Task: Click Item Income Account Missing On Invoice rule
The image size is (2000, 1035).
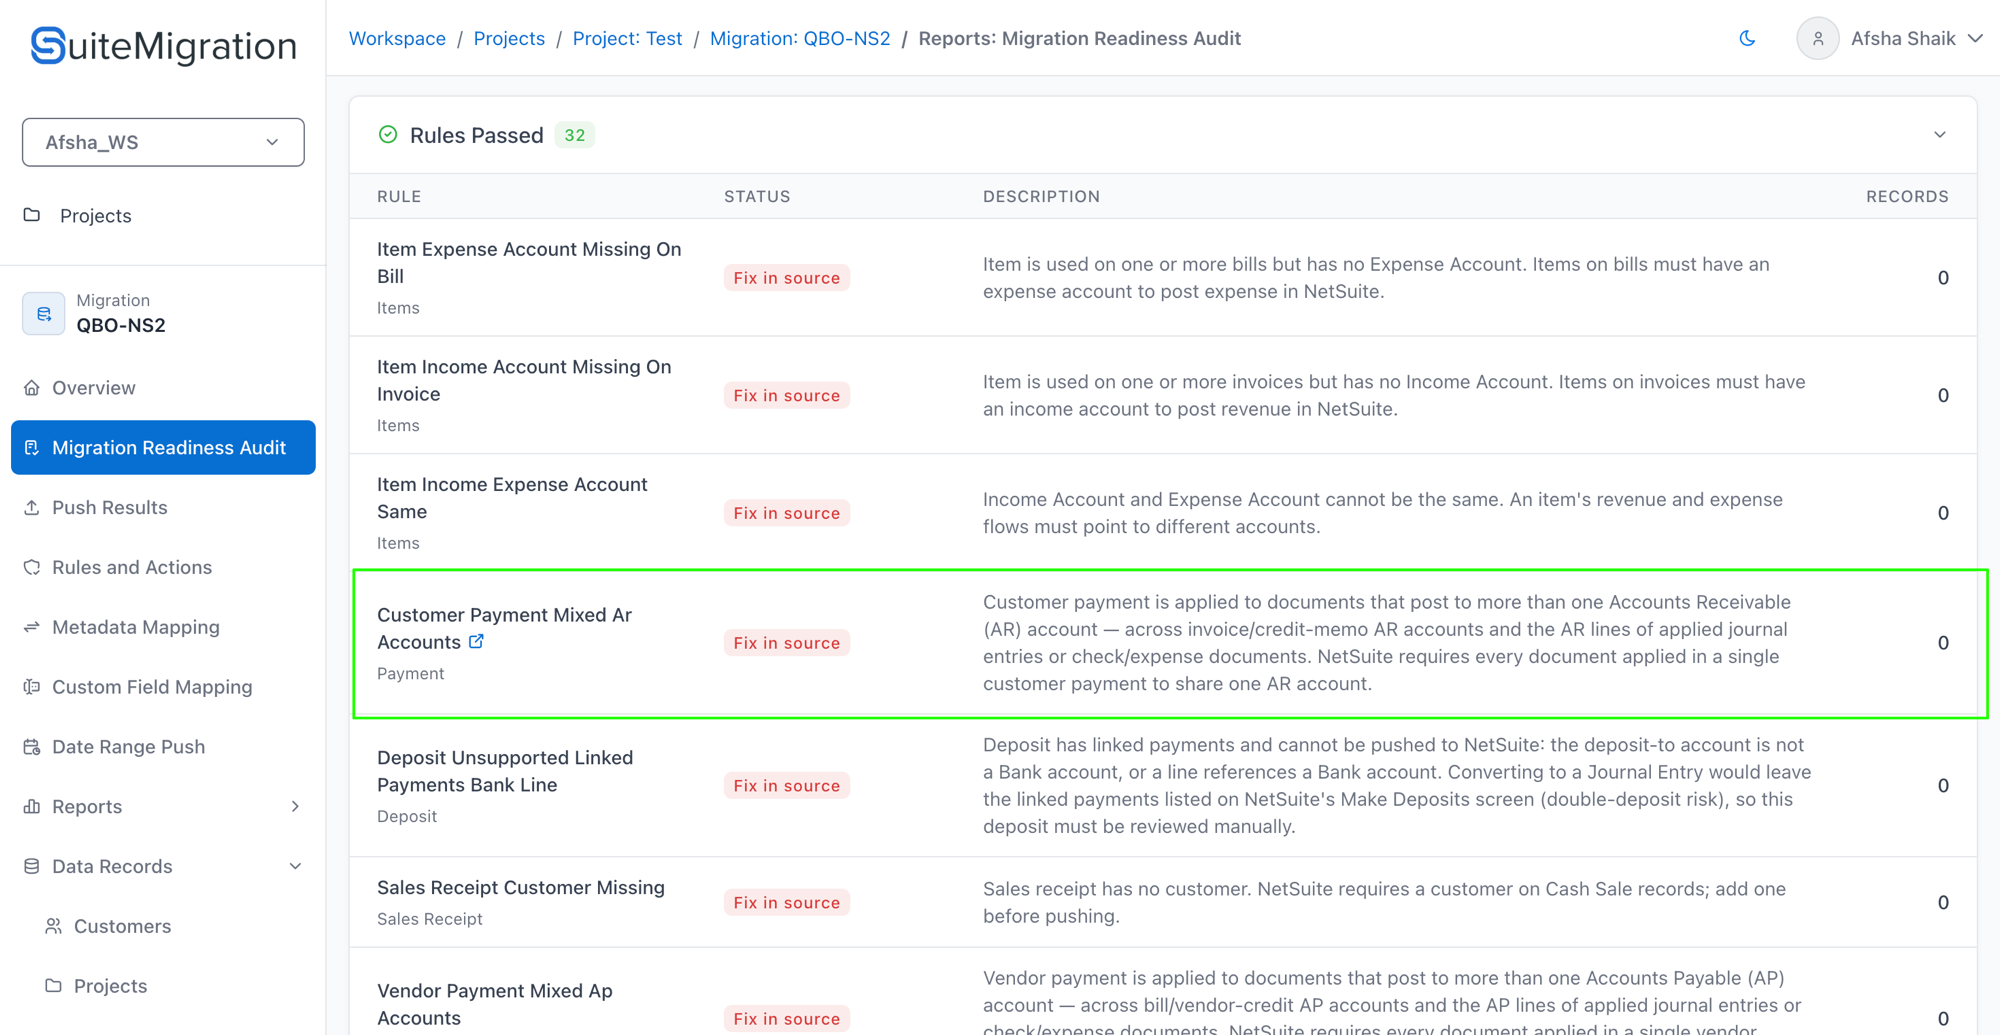Action: tap(524, 380)
